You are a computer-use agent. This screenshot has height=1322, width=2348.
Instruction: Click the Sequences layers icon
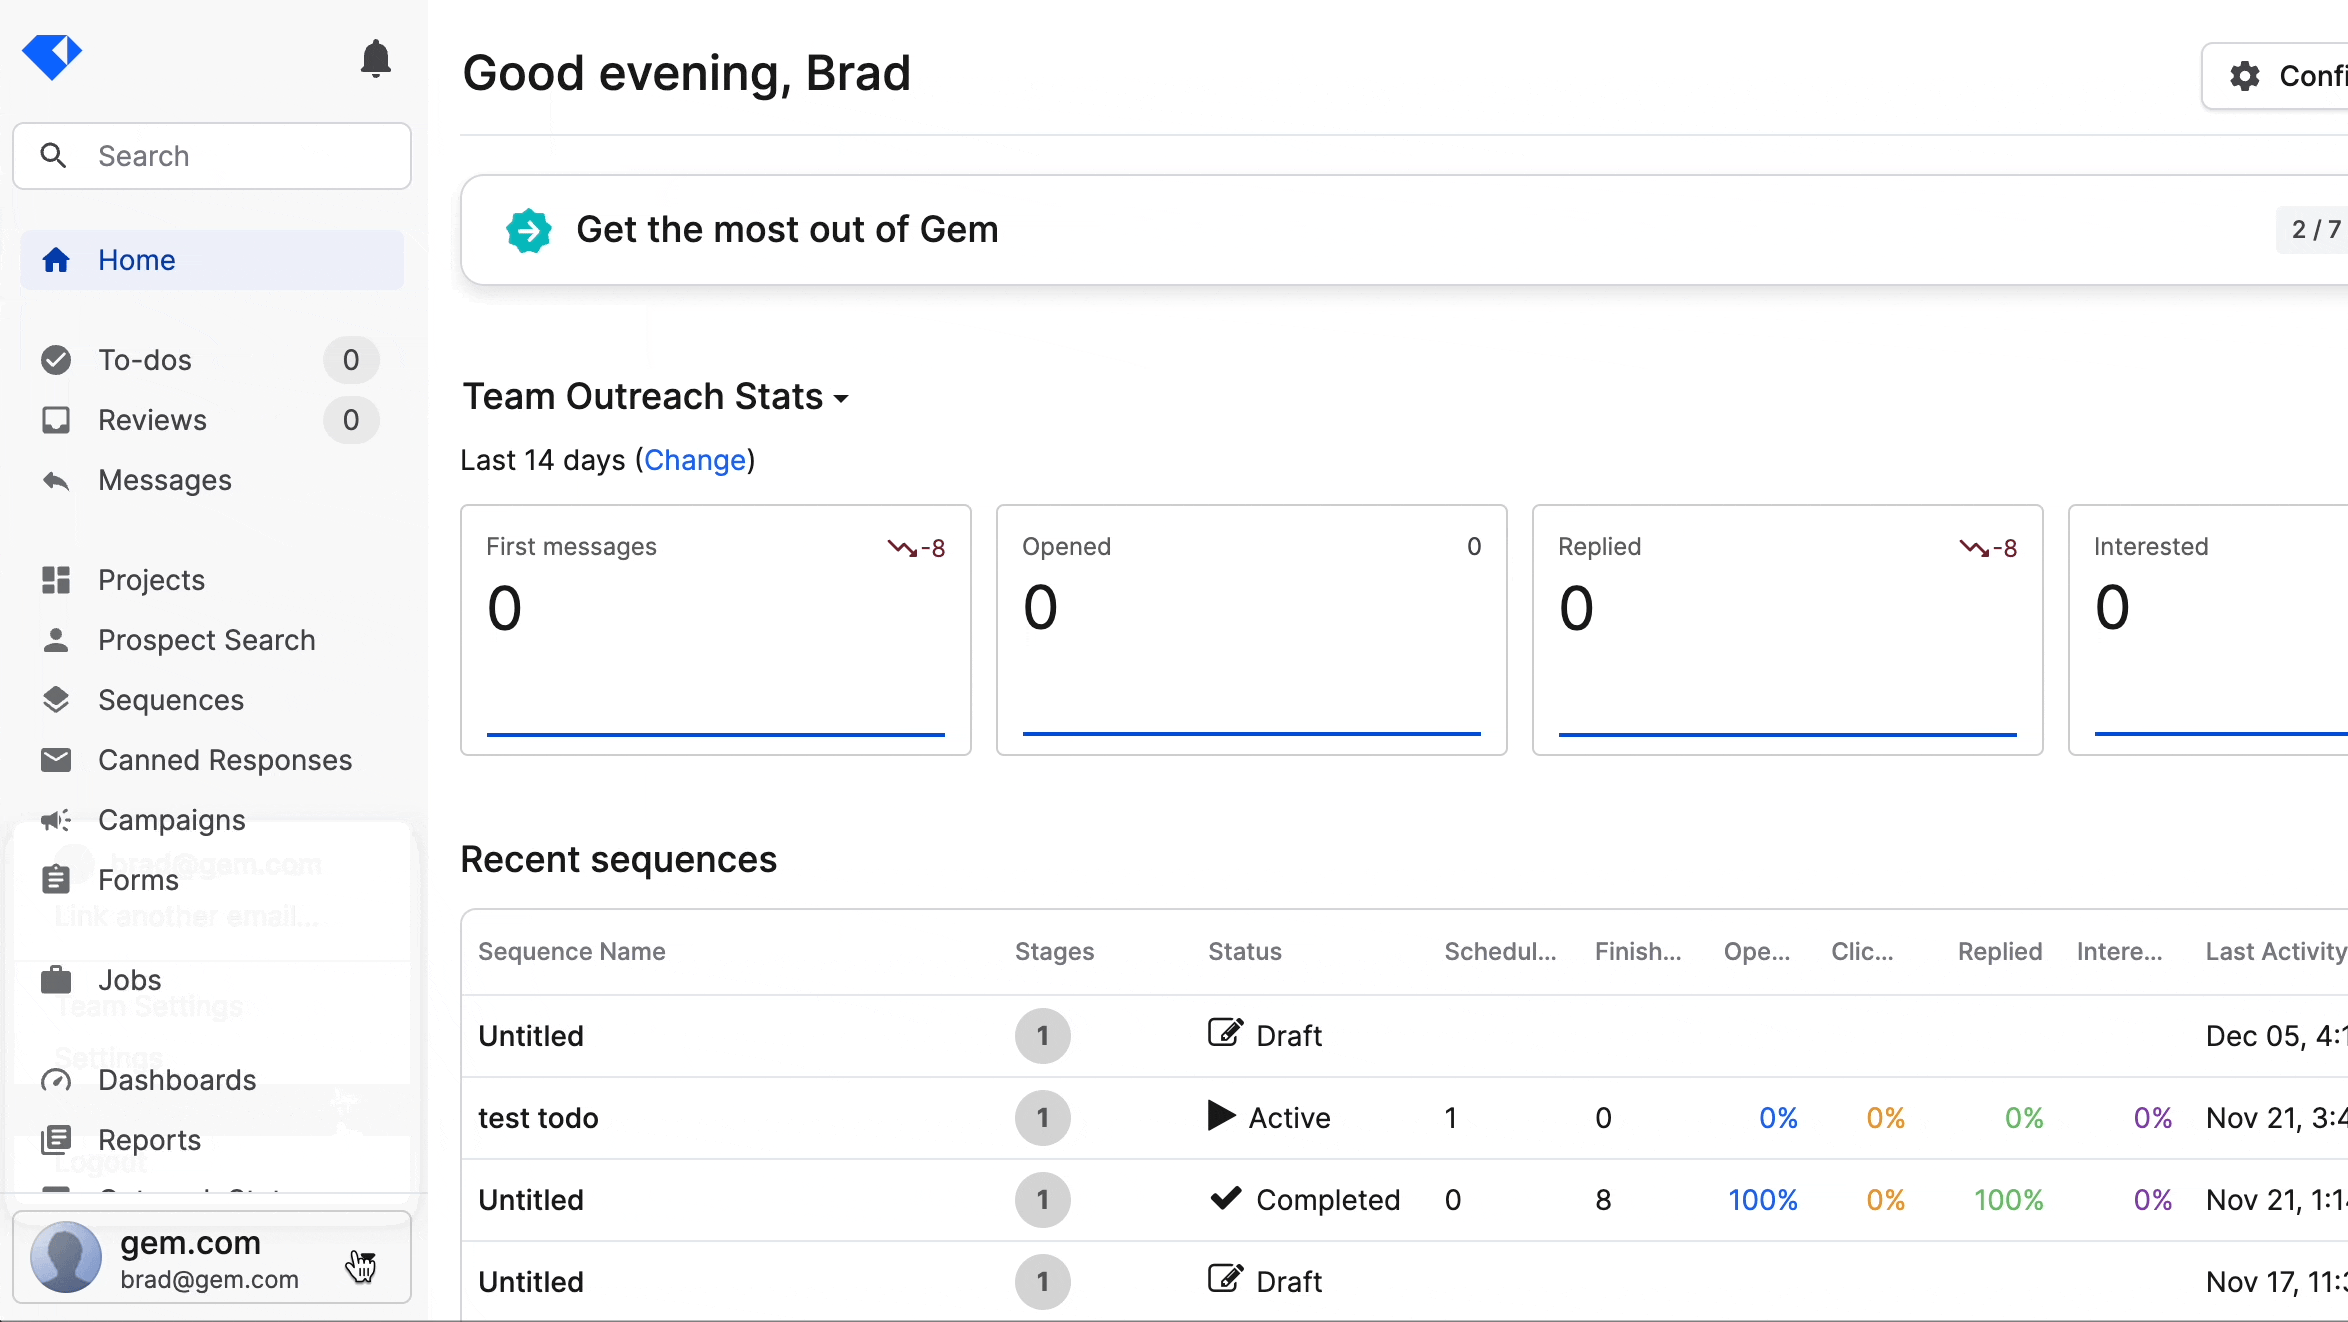tap(56, 700)
